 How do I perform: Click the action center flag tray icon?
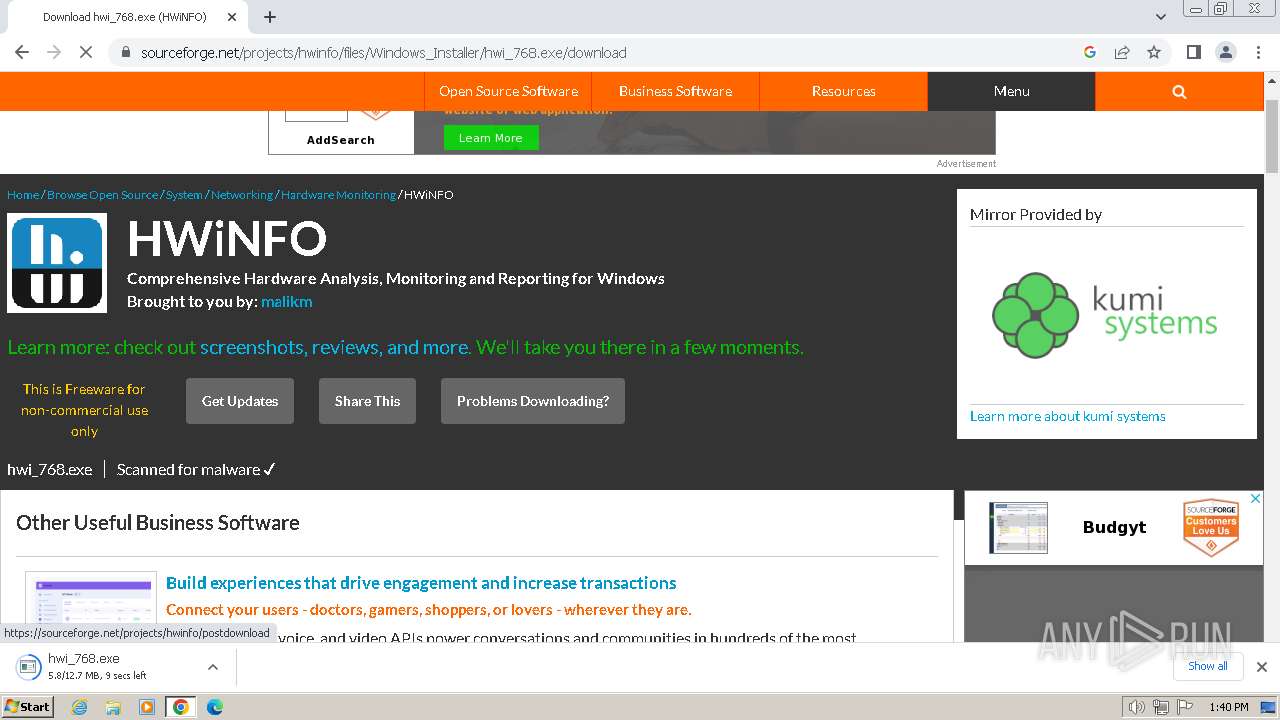(1185, 707)
